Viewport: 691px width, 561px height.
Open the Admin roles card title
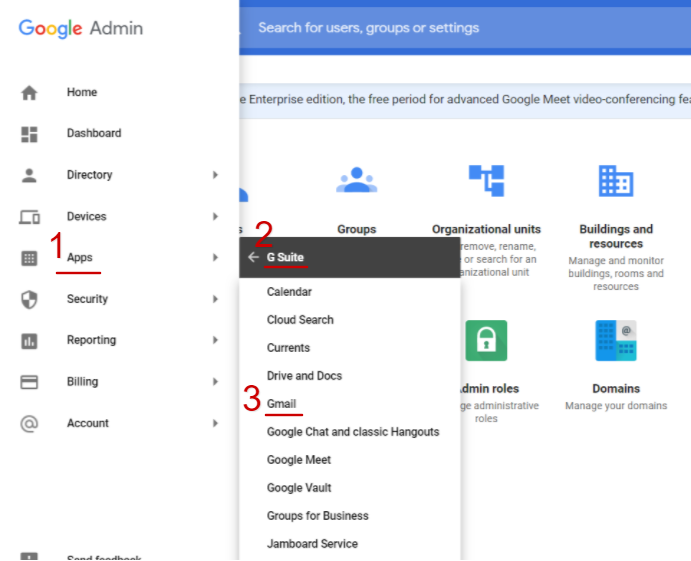click(x=489, y=389)
